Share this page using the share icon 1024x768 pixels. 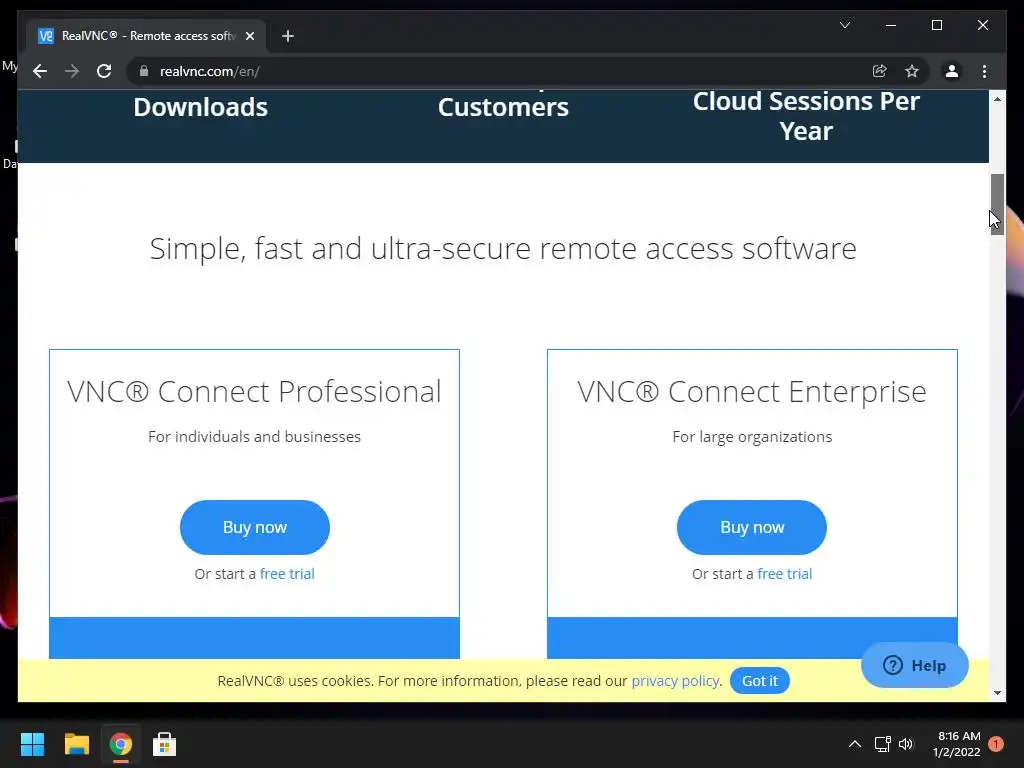[880, 71]
